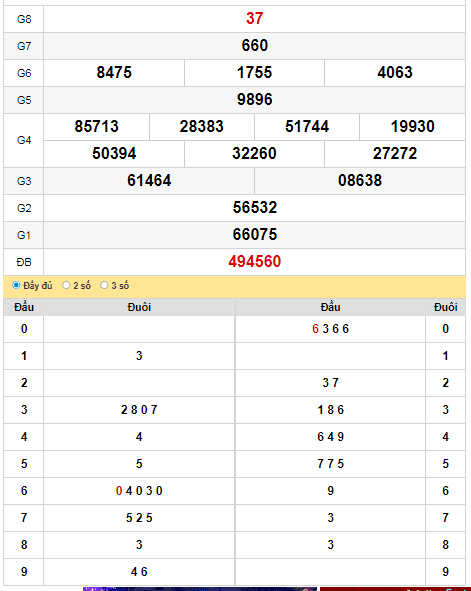
Task: Click the special prize number 494560
Action: point(255,262)
